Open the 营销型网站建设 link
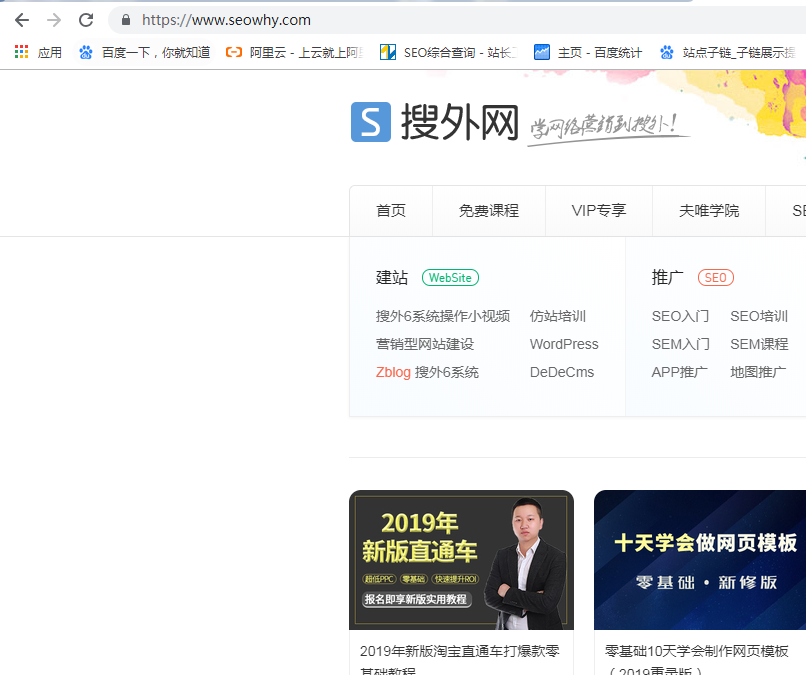Image resolution: width=806 pixels, height=675 pixels. [x=425, y=344]
